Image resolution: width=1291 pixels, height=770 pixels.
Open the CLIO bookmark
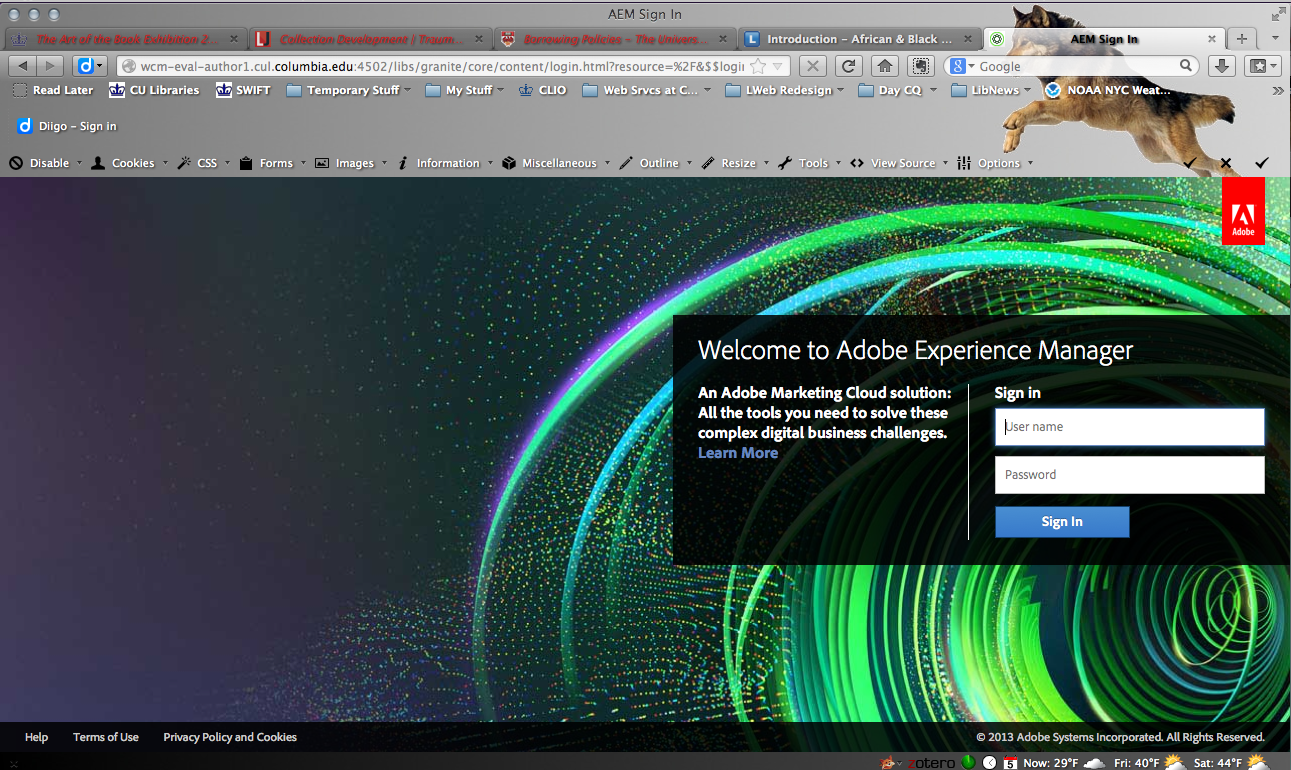point(542,90)
